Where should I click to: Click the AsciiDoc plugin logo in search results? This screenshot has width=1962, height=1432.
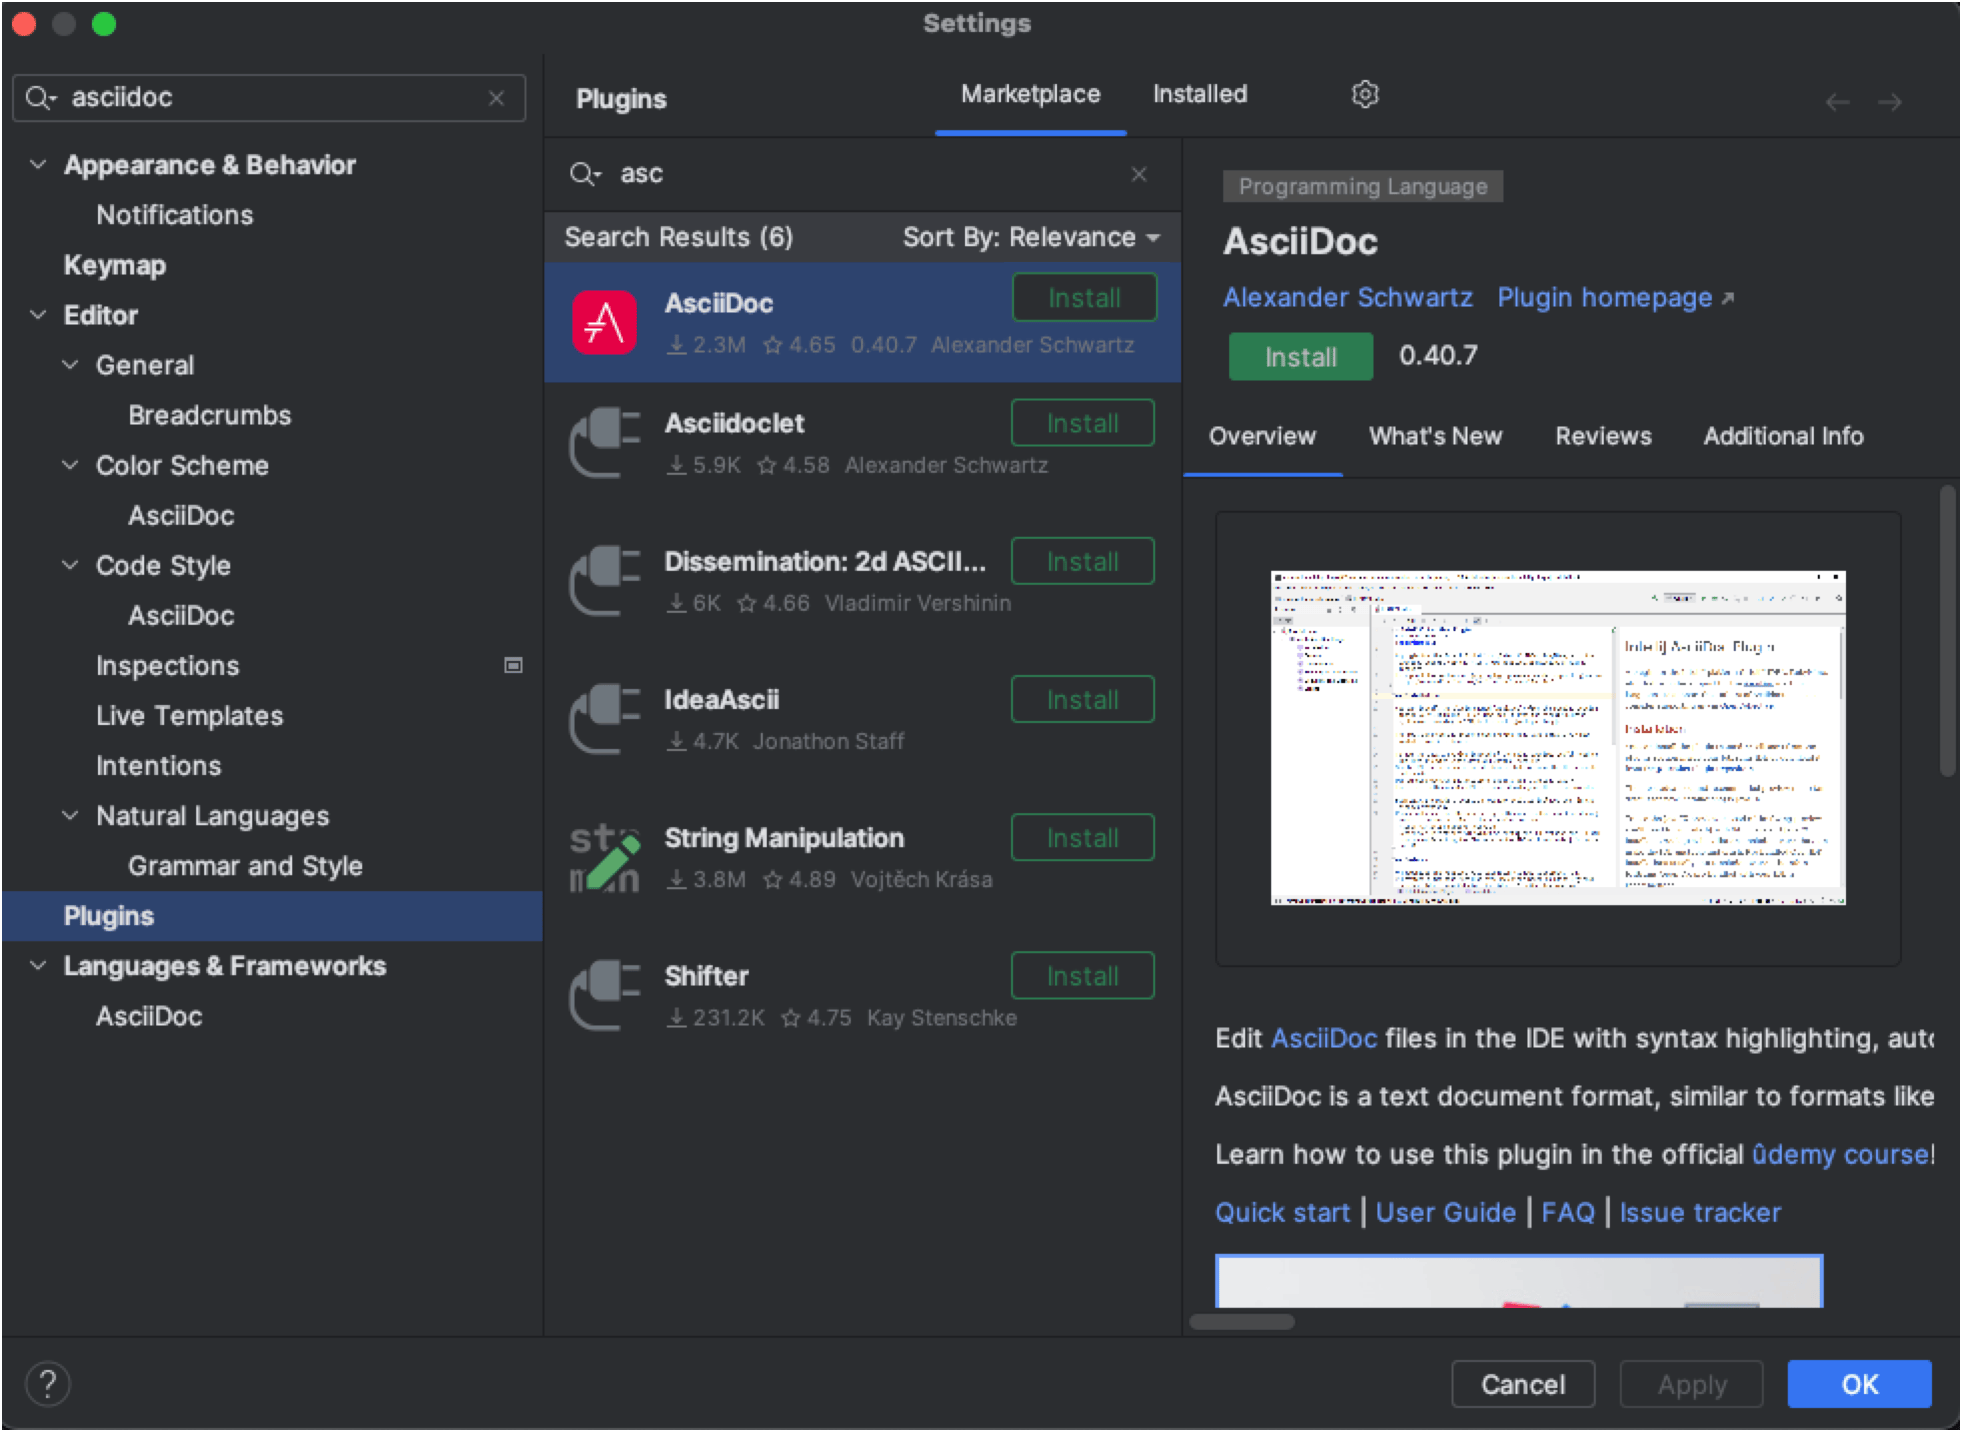pyautogui.click(x=603, y=322)
